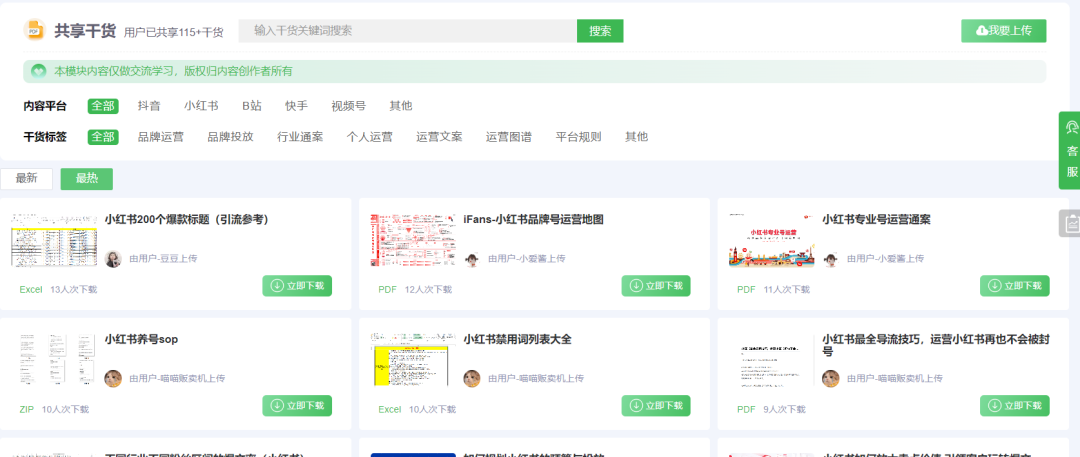The width and height of the screenshot is (1080, 457).
Task: Switch to 最热 sort tab
Action: [x=87, y=179]
